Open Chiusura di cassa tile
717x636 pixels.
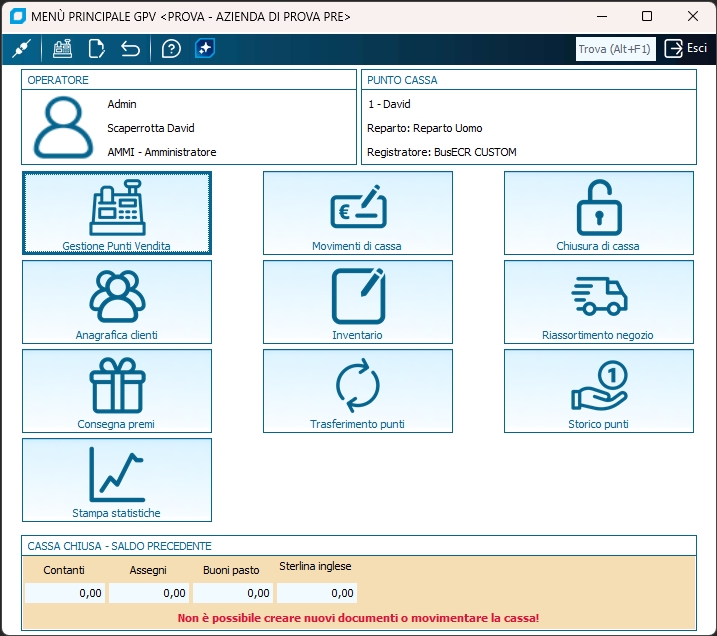pos(598,213)
